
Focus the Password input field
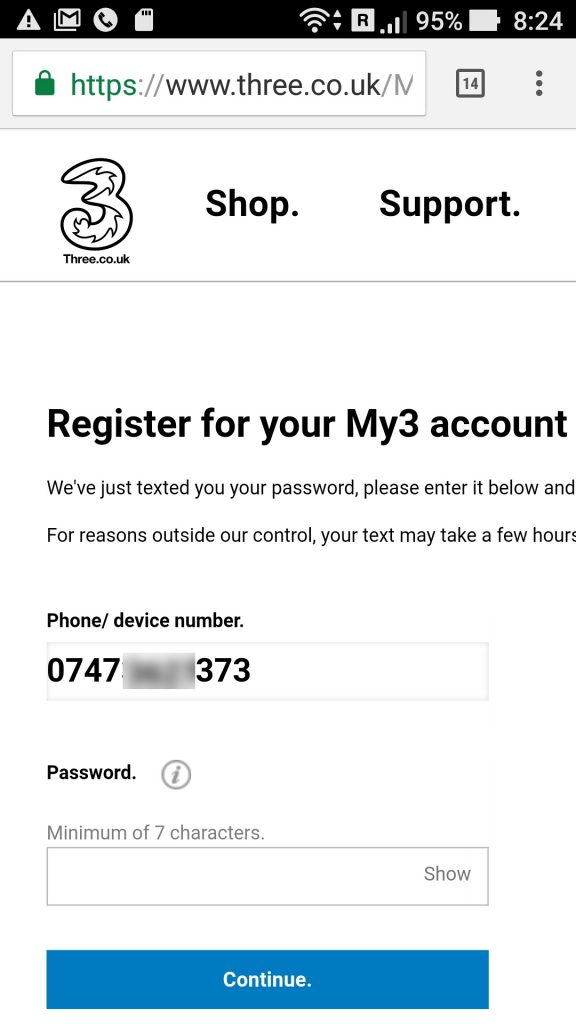267,876
